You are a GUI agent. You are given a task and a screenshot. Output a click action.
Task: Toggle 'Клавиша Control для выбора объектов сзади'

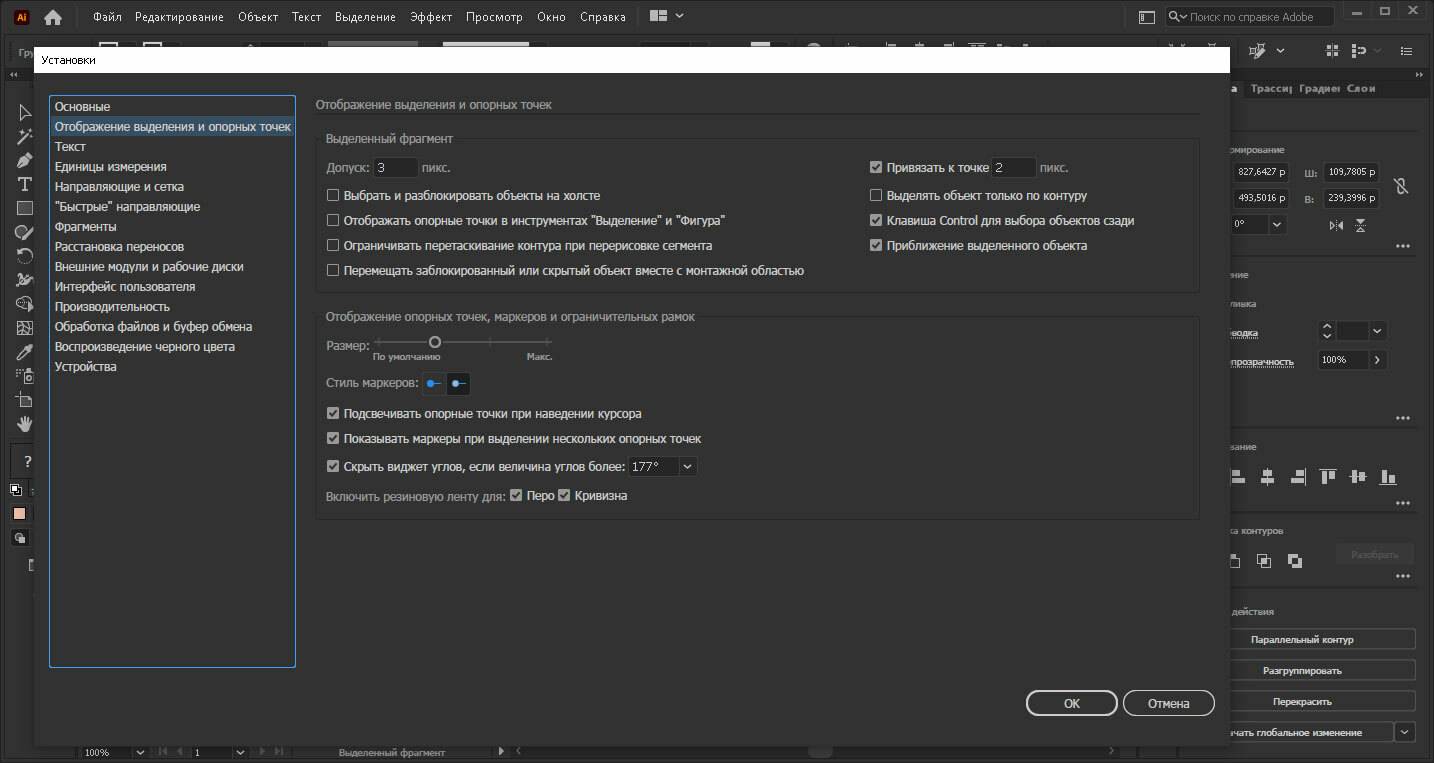pyautogui.click(x=876, y=221)
